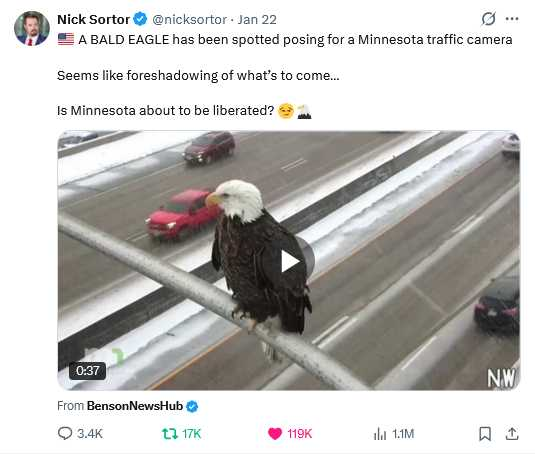This screenshot has width=535, height=454.
Task: Click BensonNewsHub's verified badge
Action: [192, 406]
